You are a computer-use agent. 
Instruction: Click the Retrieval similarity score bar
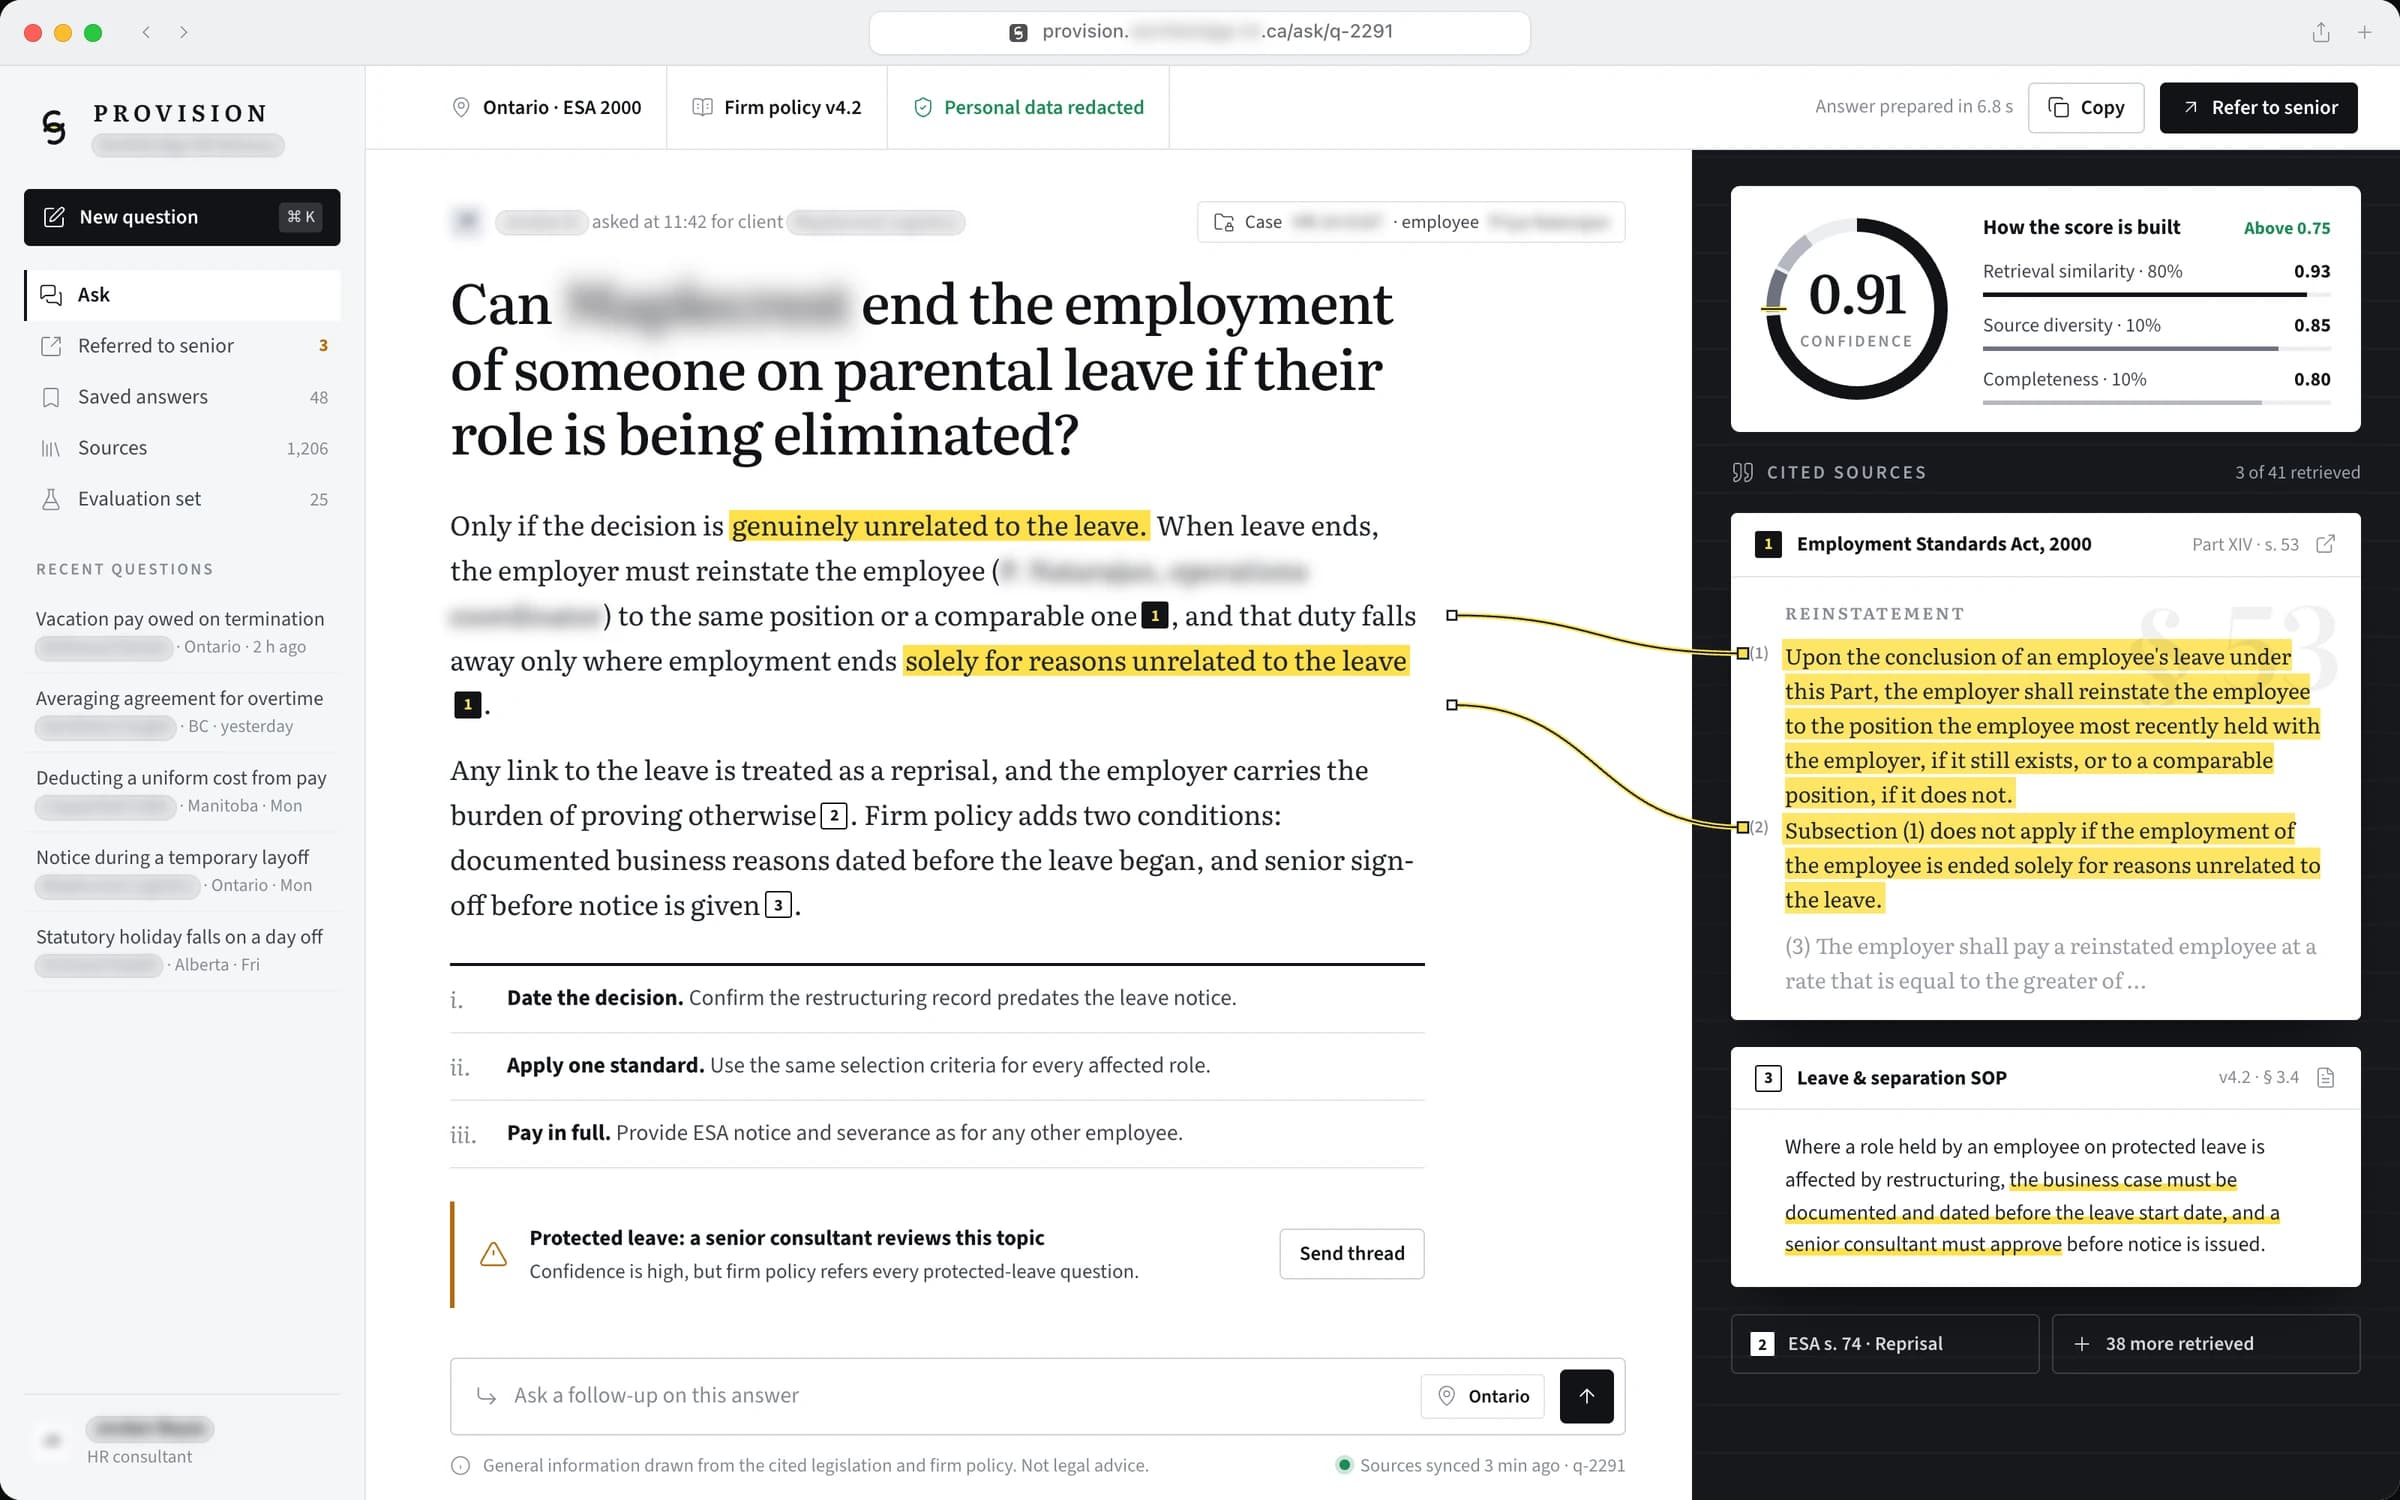(2156, 294)
